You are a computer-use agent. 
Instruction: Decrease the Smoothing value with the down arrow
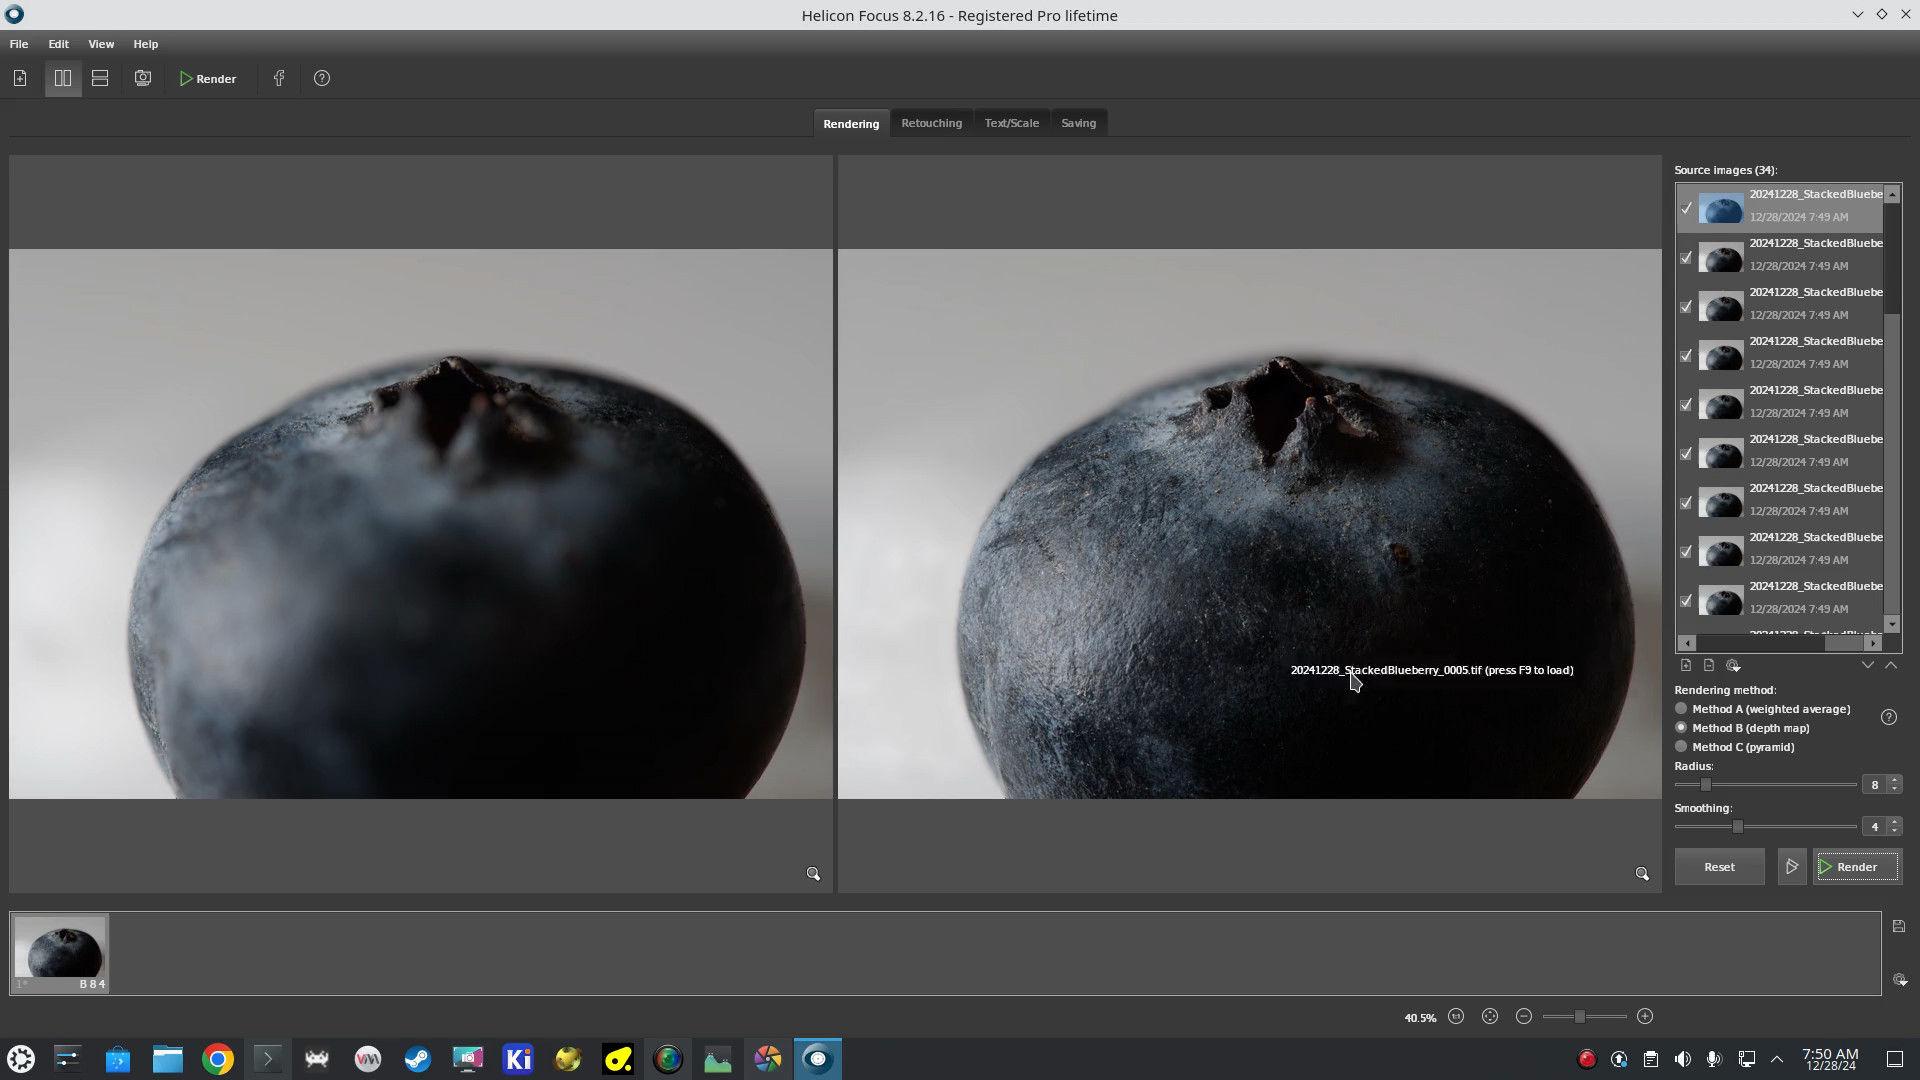(x=1894, y=831)
